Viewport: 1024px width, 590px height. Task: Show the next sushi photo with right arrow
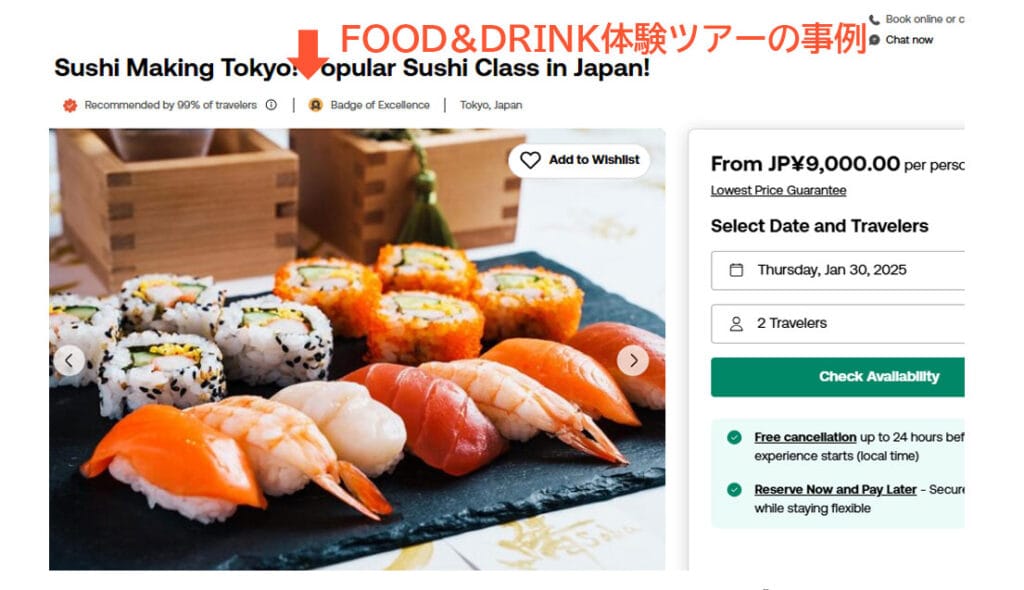633,360
